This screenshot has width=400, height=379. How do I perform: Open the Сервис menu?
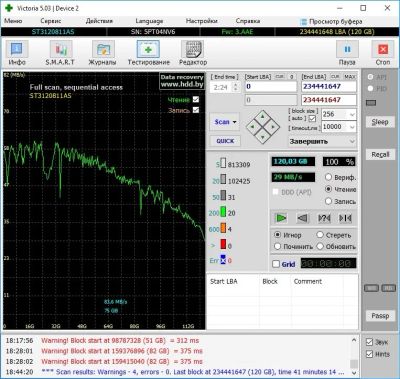pos(51,21)
